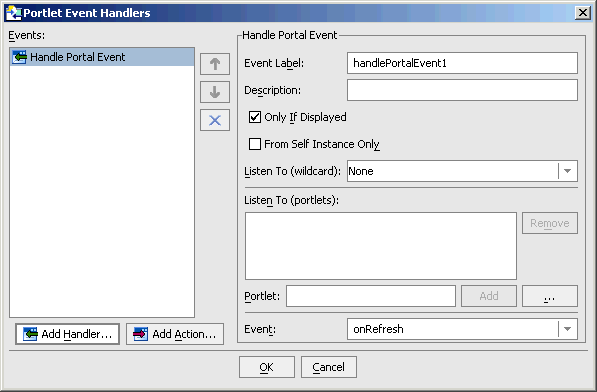Close the Portlet Event Handlers dialog

pyautogui.click(x=583, y=13)
